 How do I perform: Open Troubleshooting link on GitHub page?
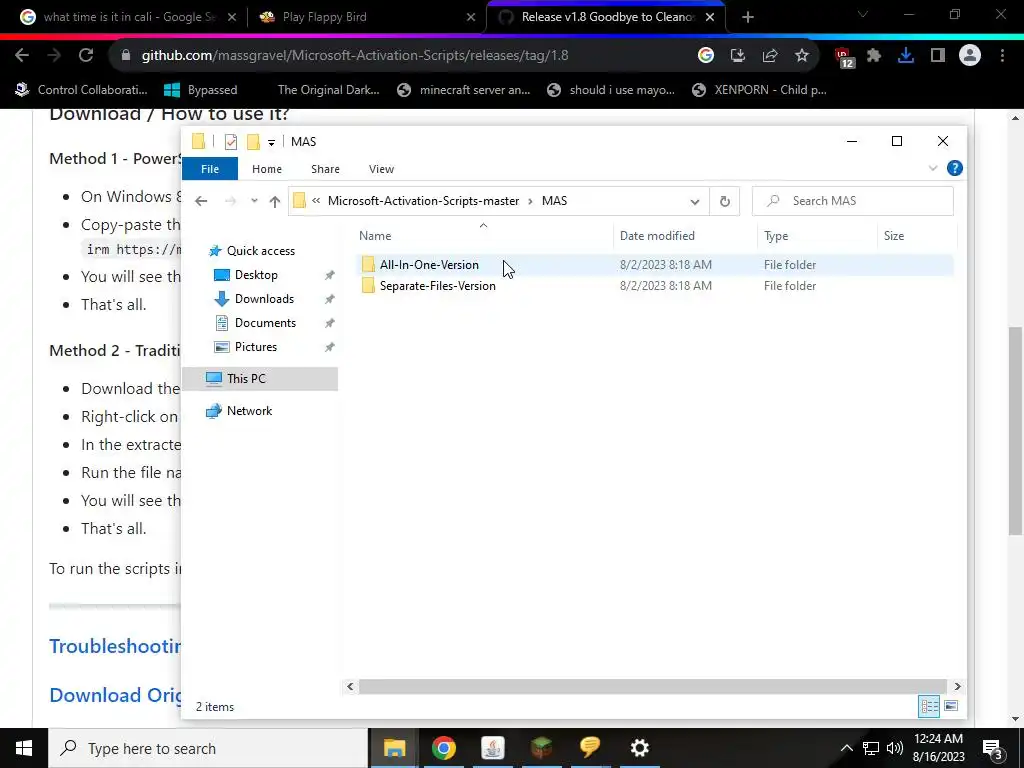coord(115,646)
